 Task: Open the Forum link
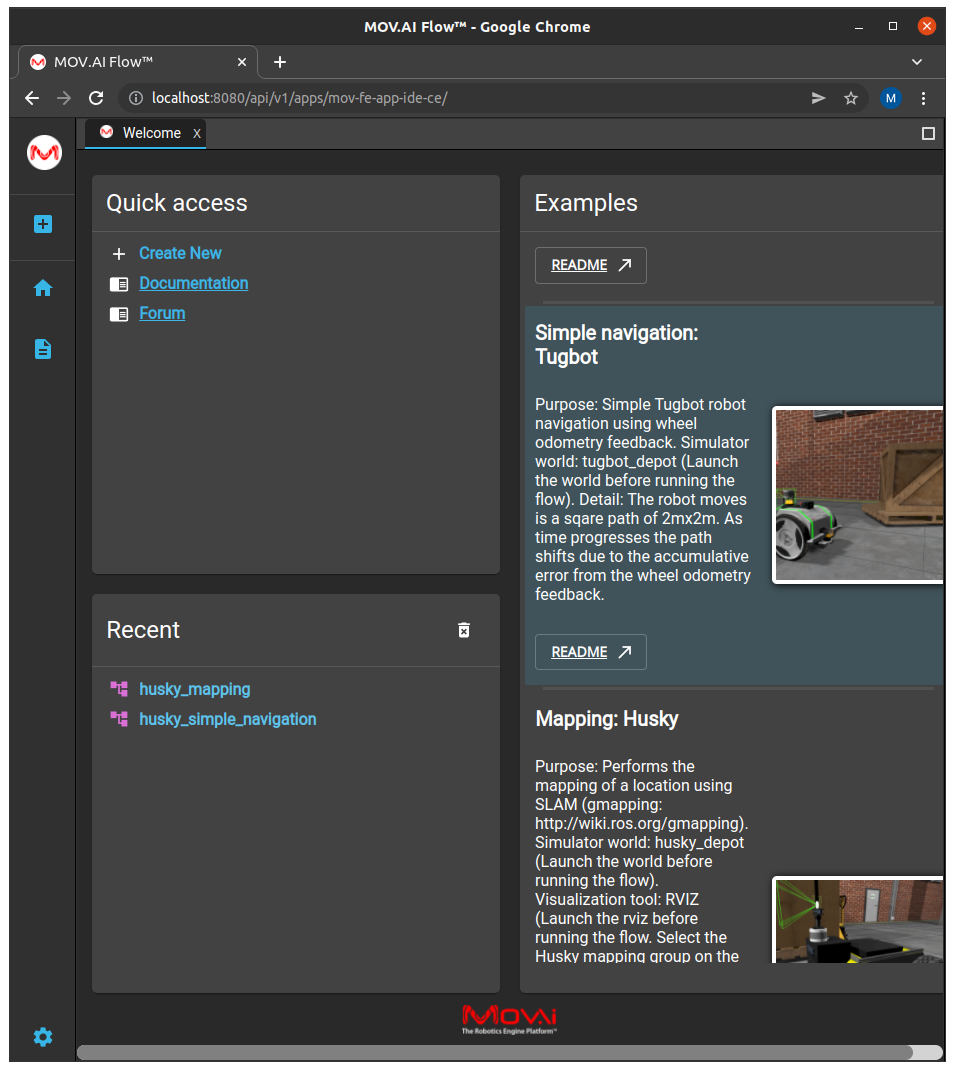162,314
